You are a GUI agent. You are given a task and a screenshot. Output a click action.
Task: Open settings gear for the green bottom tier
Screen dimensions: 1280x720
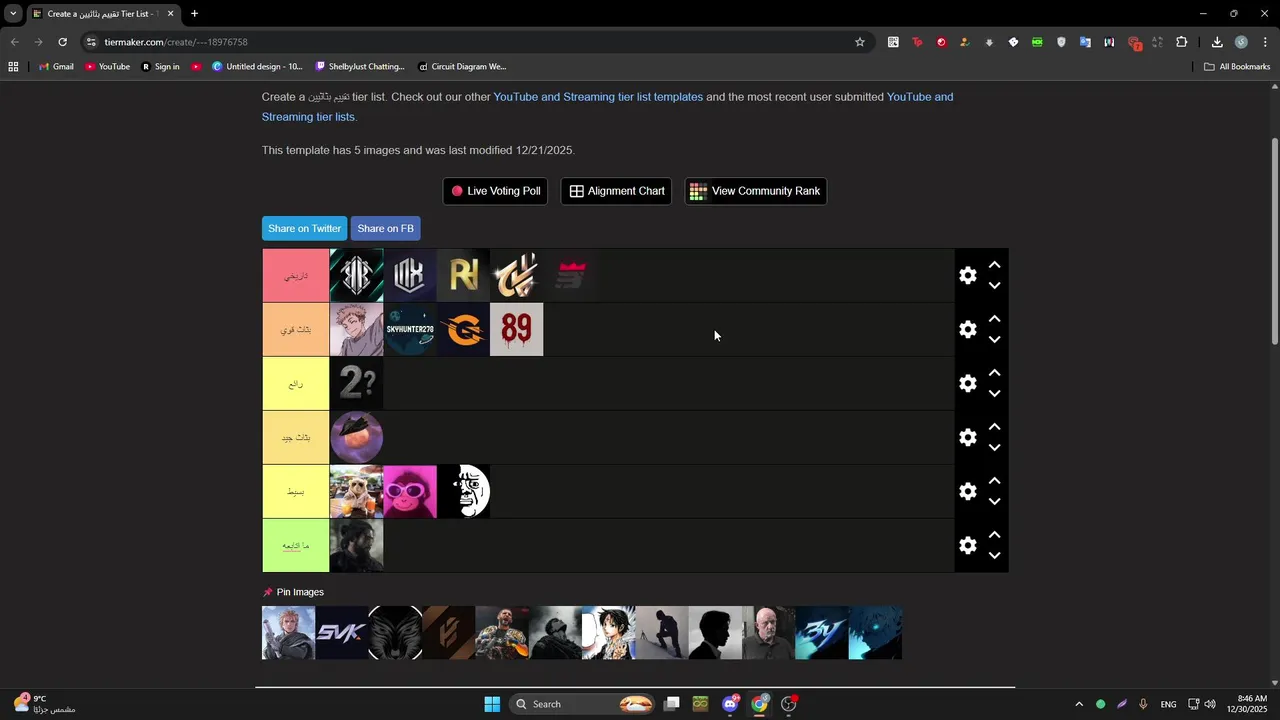[x=967, y=545]
